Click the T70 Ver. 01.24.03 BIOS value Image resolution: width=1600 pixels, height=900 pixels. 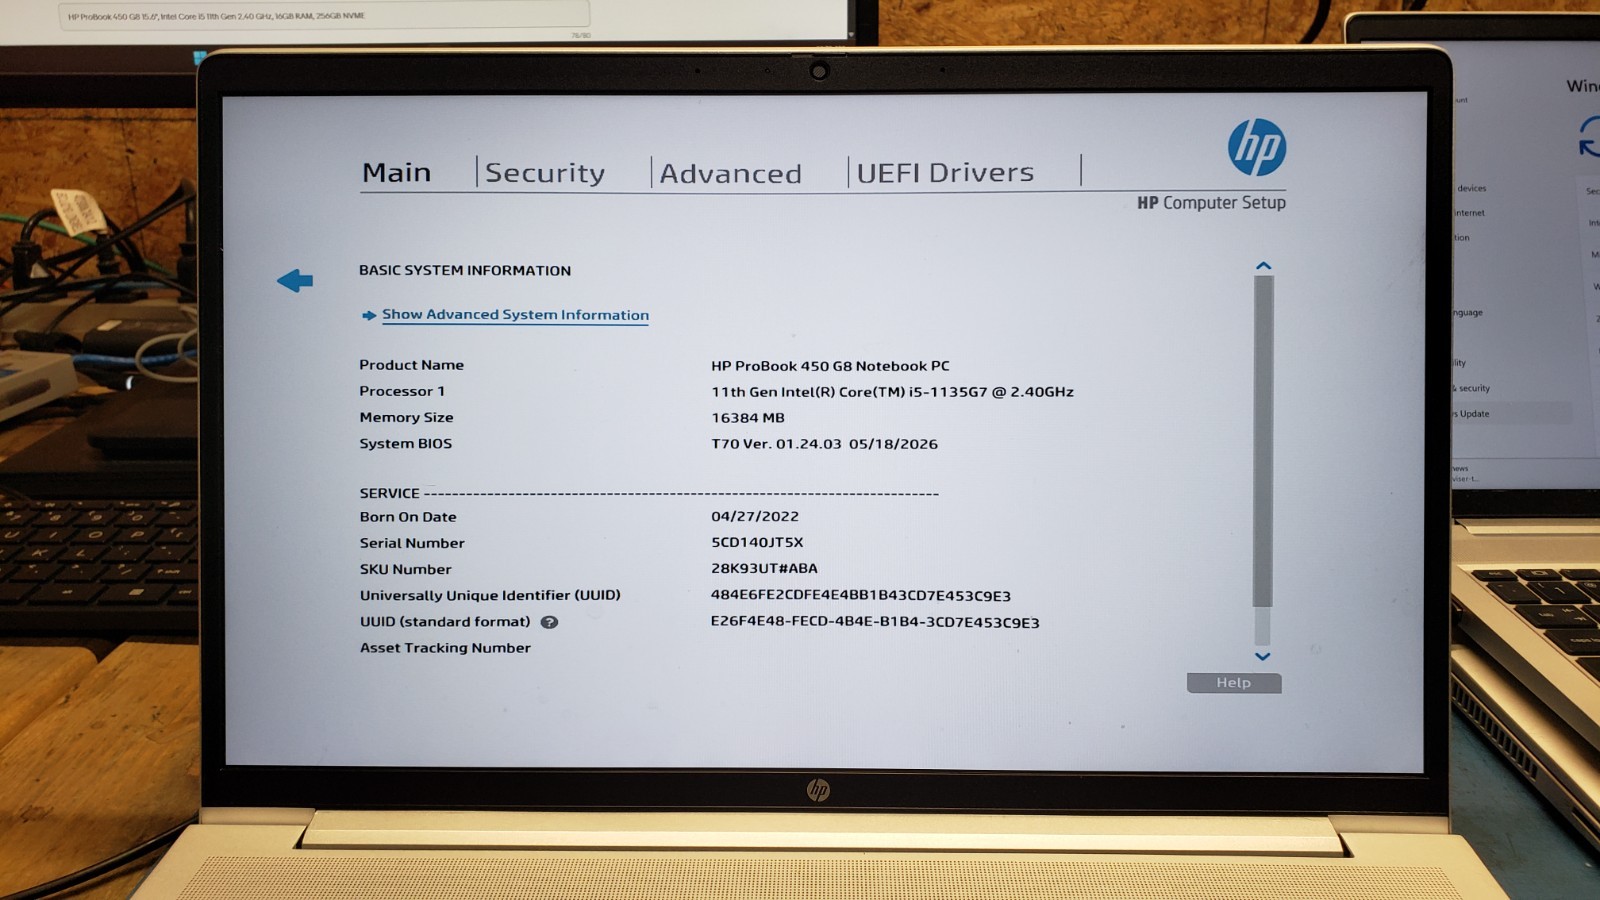point(824,444)
